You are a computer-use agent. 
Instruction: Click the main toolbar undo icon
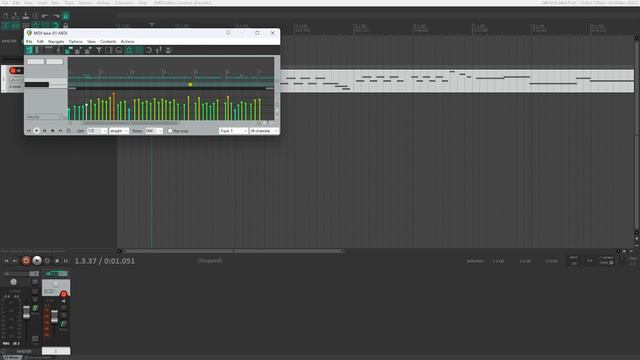45,16
